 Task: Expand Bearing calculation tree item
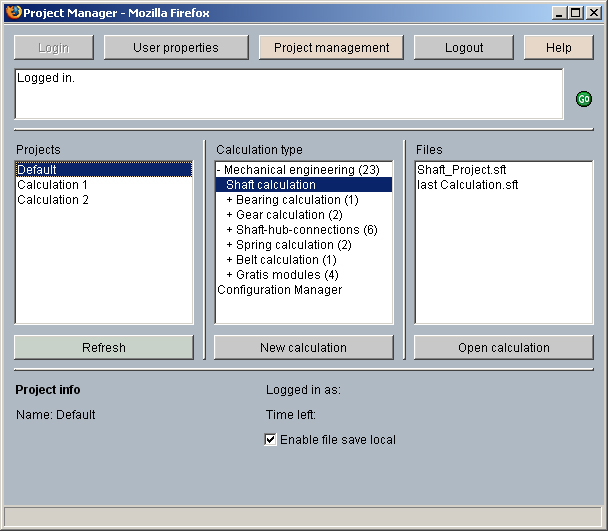[229, 200]
